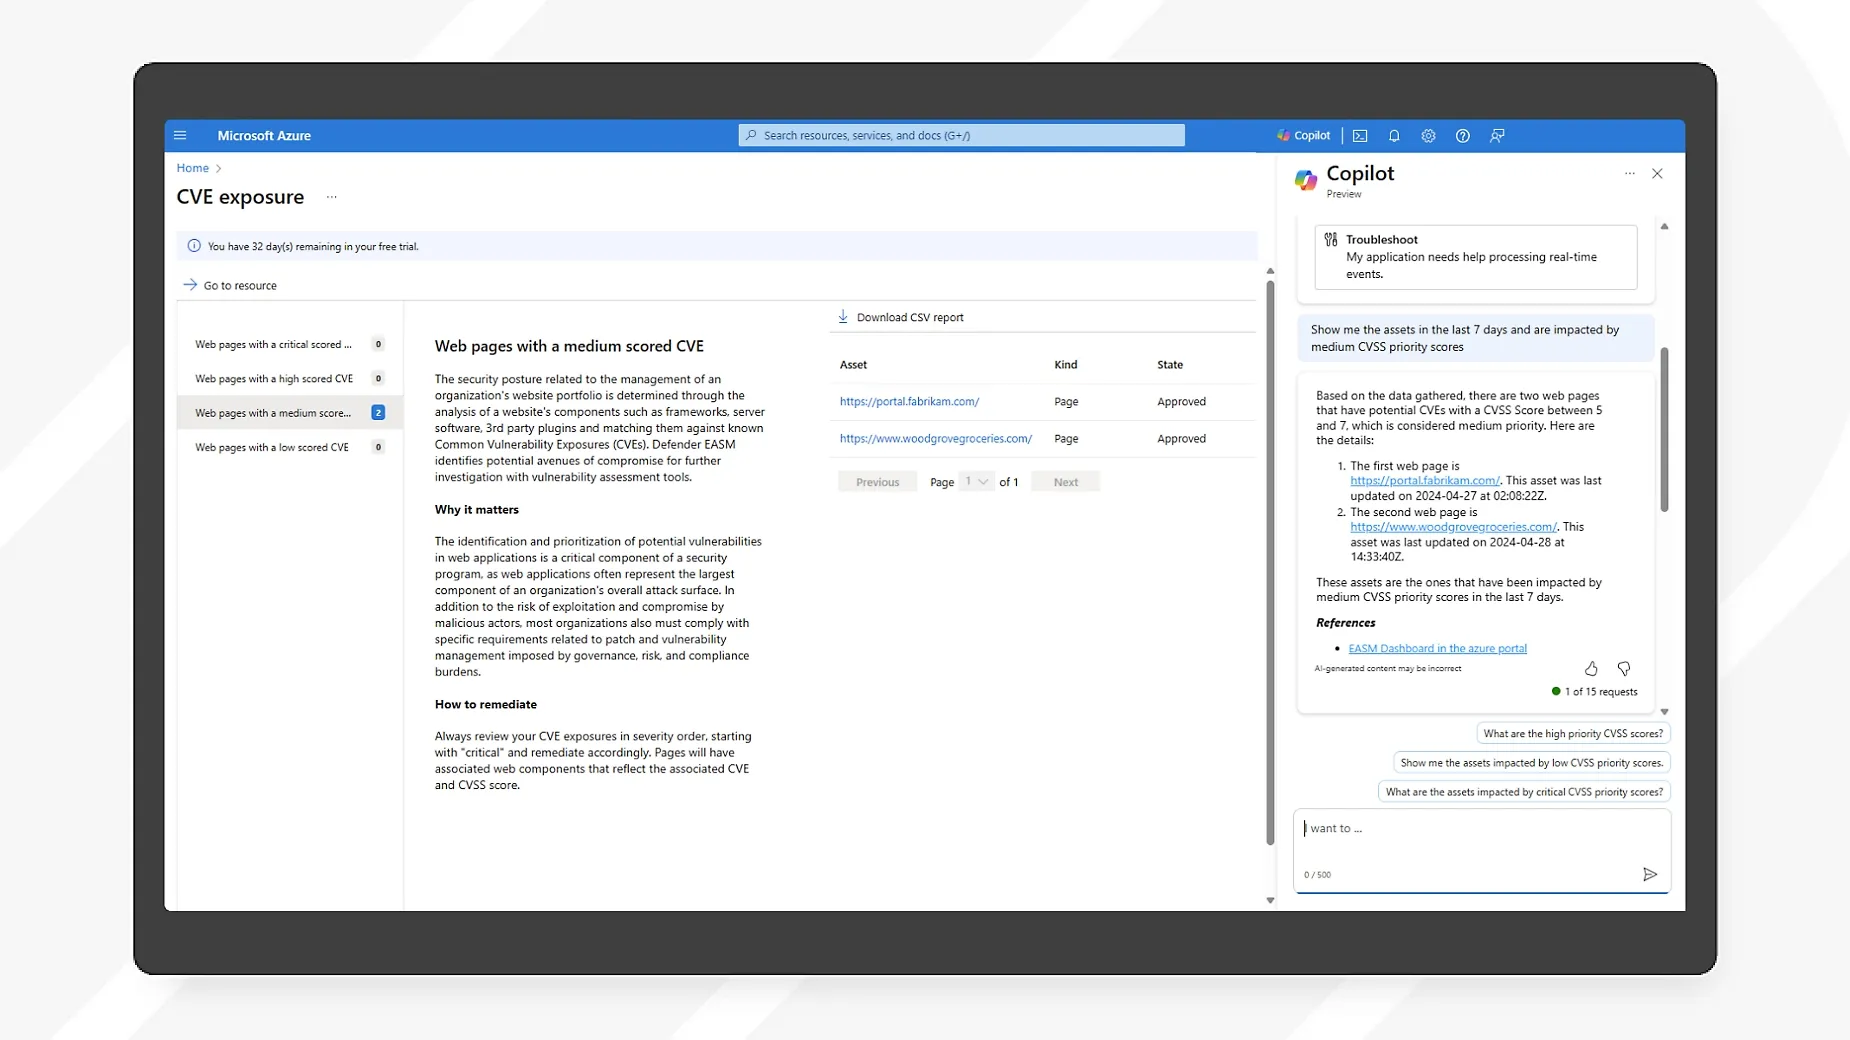Open the help question mark icon
This screenshot has height=1040, width=1850.
[1462, 136]
